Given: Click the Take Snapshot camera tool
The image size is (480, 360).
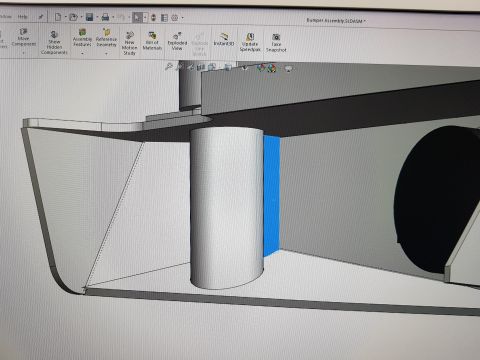Looking at the screenshot, I should (276, 43).
